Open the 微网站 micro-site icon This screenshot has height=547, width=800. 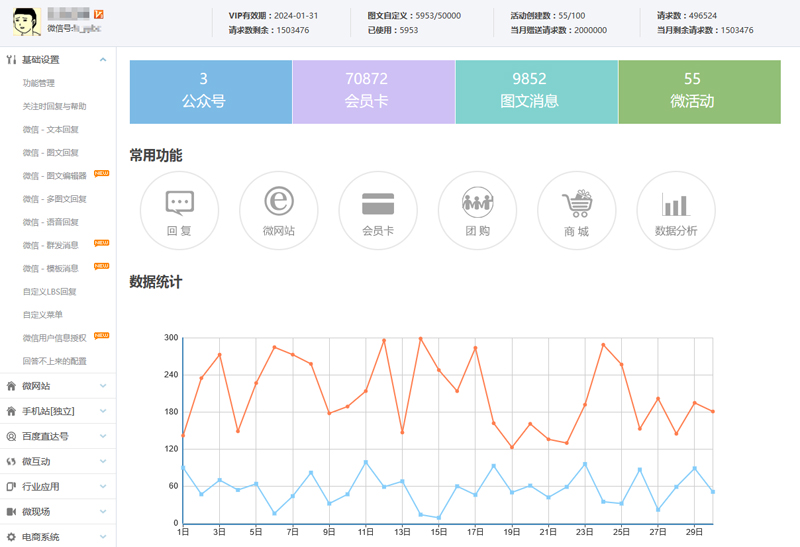coord(279,211)
